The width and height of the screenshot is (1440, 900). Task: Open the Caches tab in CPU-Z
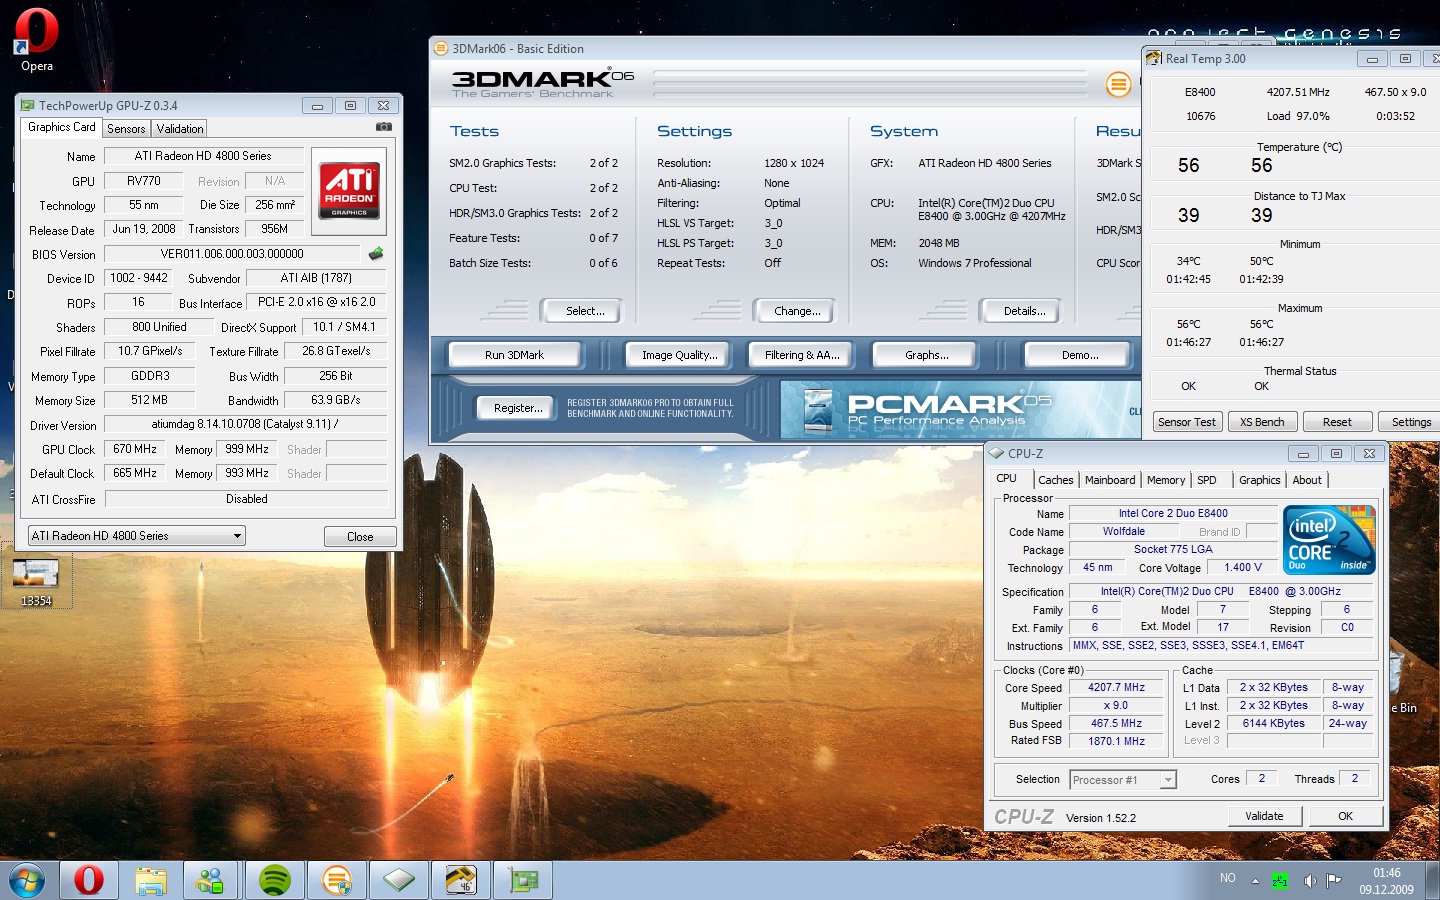point(1055,480)
